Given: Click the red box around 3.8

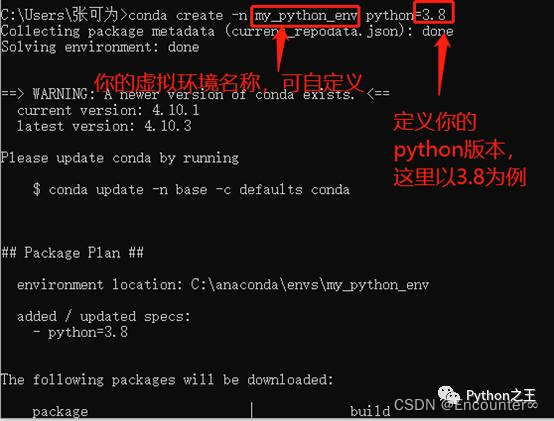Looking at the screenshot, I should tap(433, 12).
